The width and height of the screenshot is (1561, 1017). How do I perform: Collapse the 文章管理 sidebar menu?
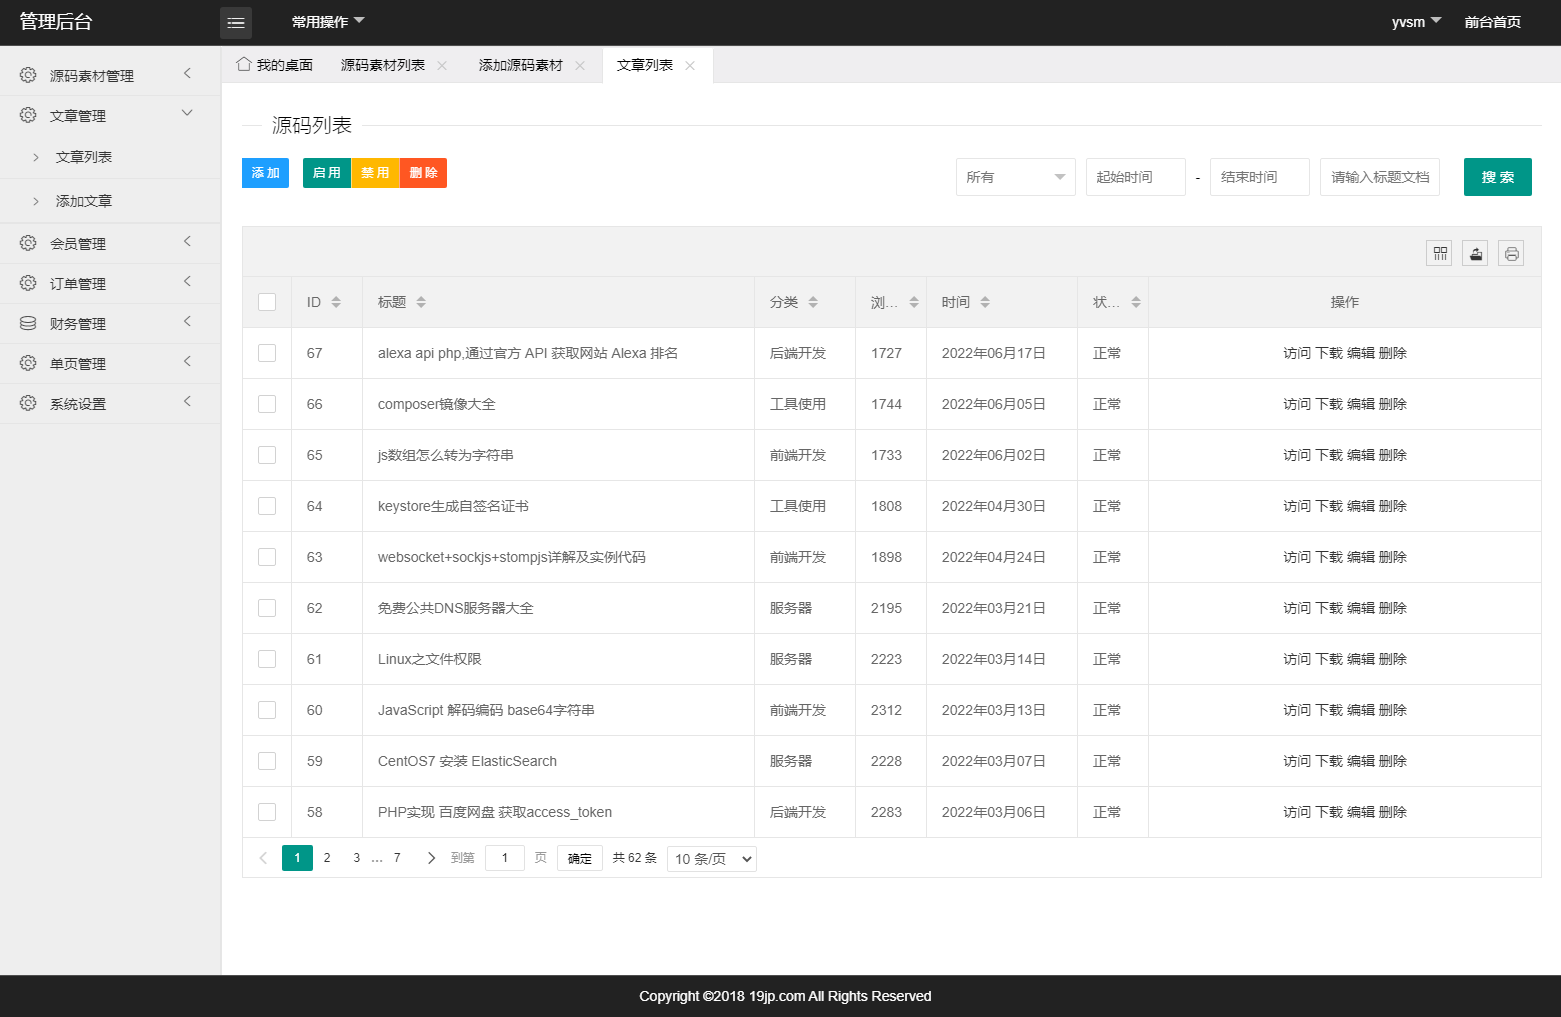click(x=110, y=116)
